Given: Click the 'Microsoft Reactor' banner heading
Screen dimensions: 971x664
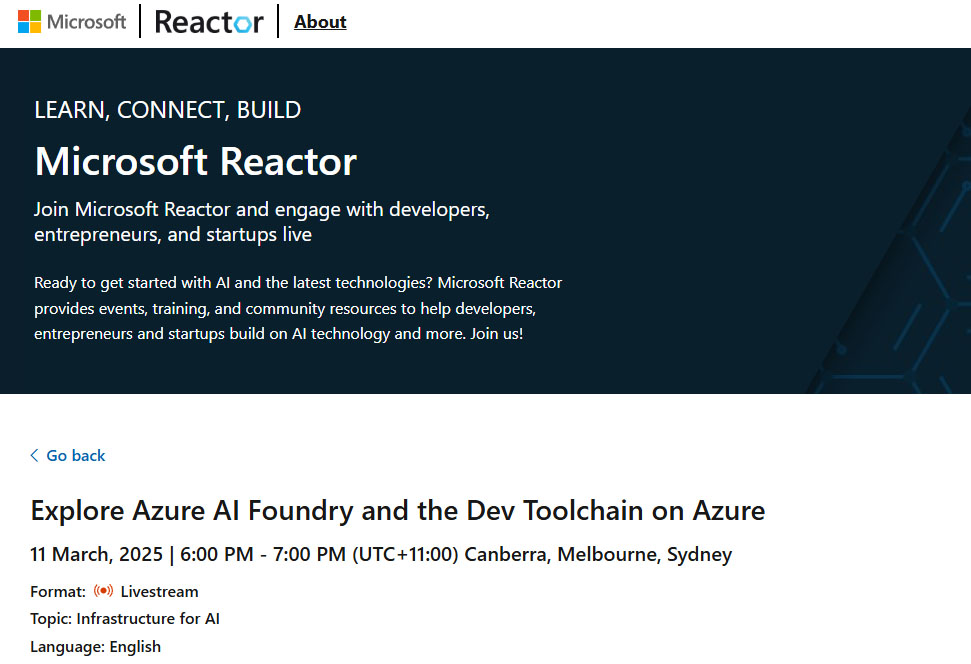Looking at the screenshot, I should point(196,161).
